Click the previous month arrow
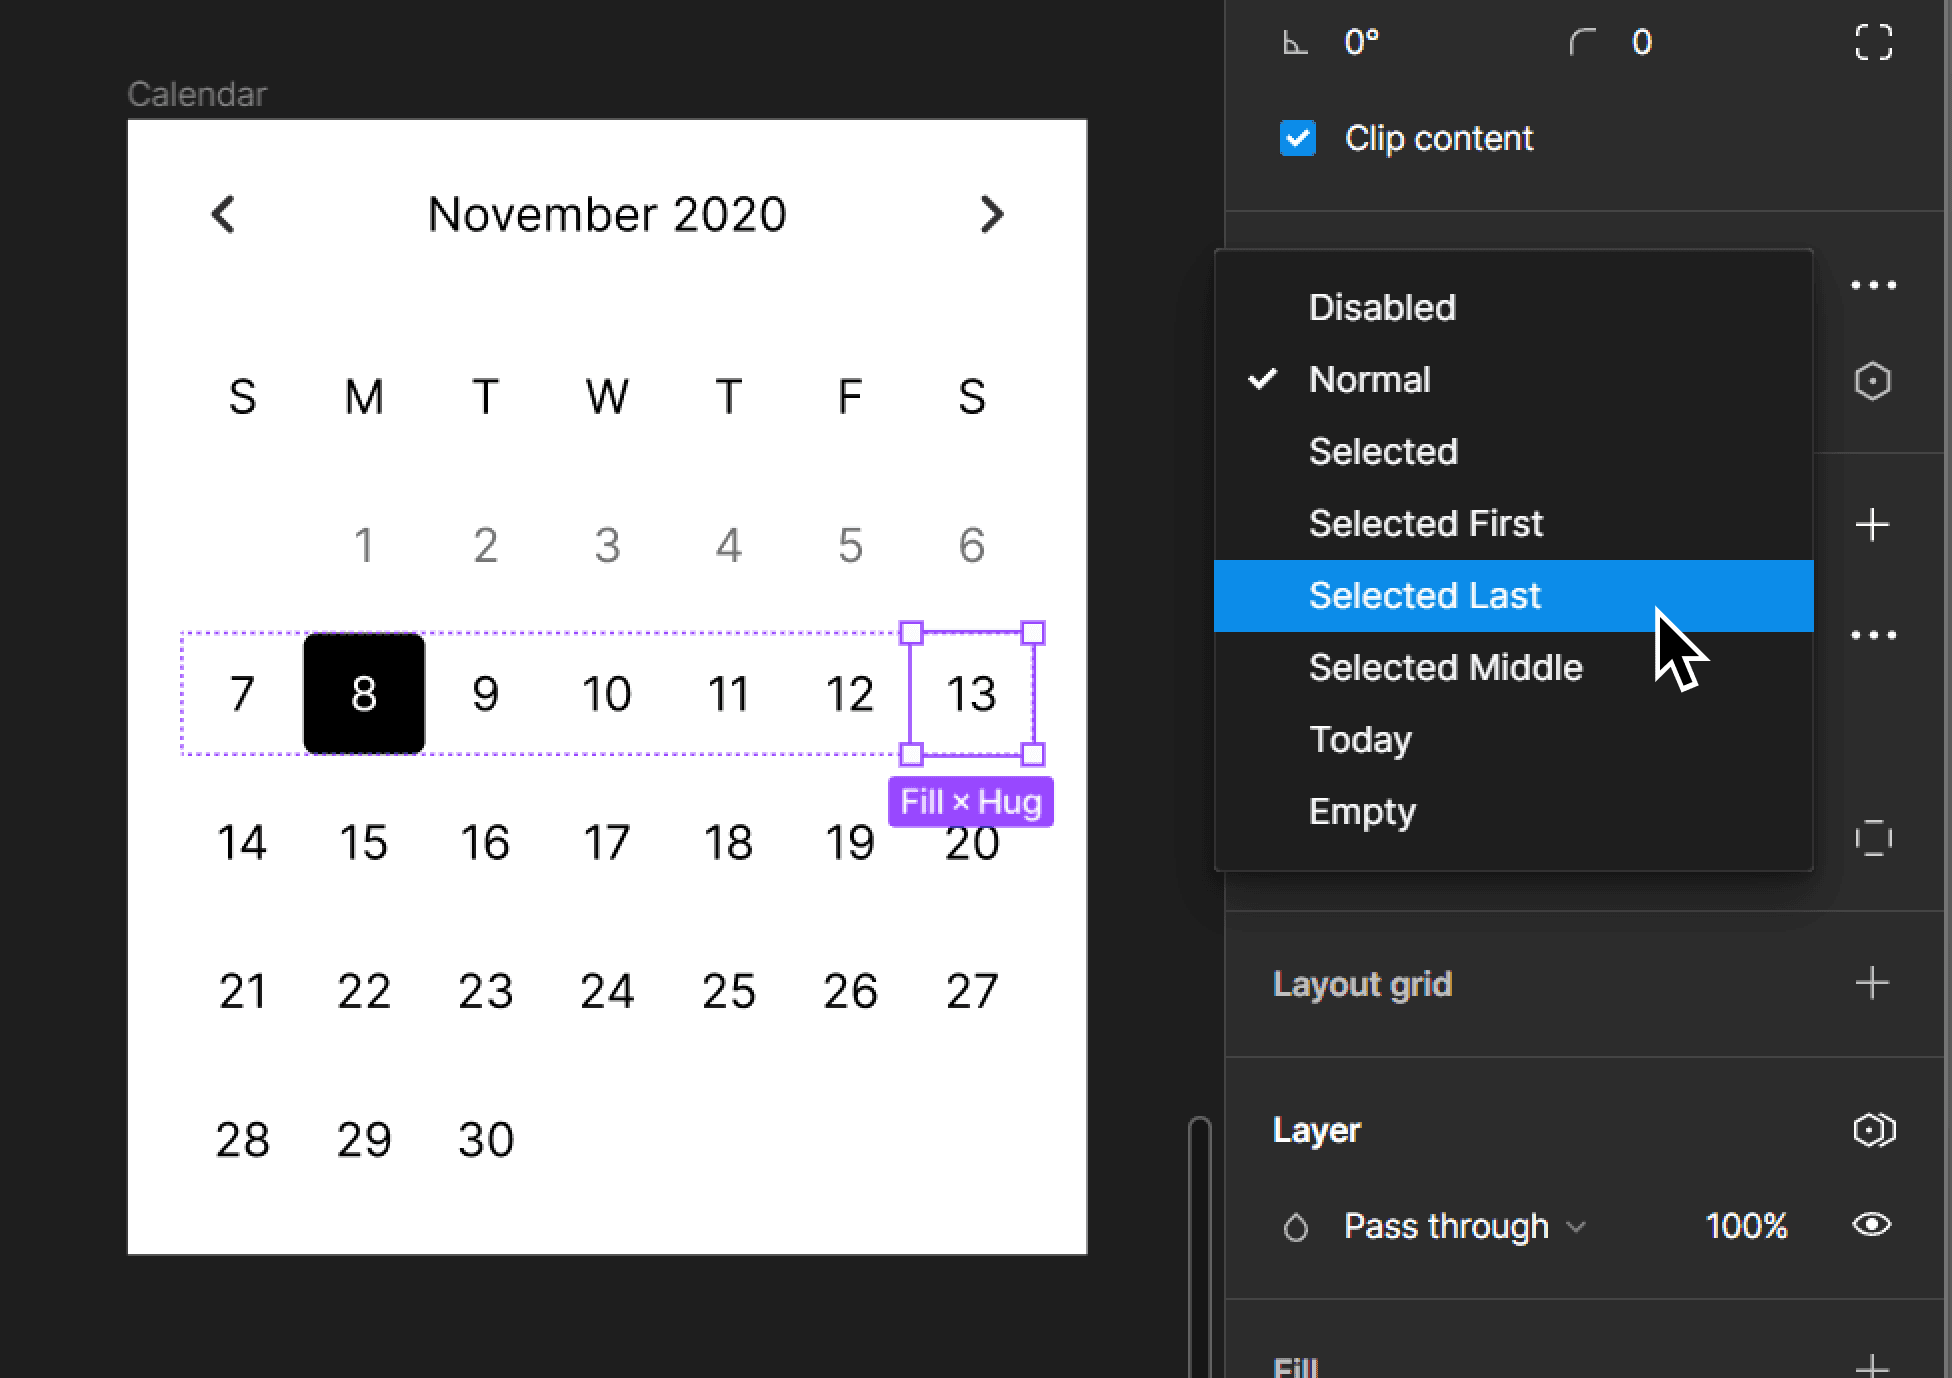Image resolution: width=1952 pixels, height=1378 pixels. tap(223, 214)
